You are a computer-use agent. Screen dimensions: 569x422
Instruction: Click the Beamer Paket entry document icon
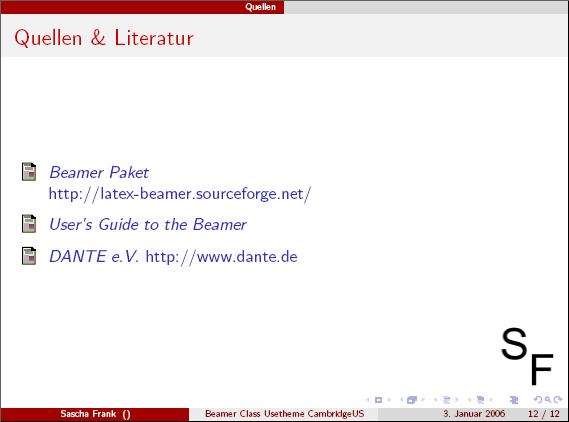point(29,172)
